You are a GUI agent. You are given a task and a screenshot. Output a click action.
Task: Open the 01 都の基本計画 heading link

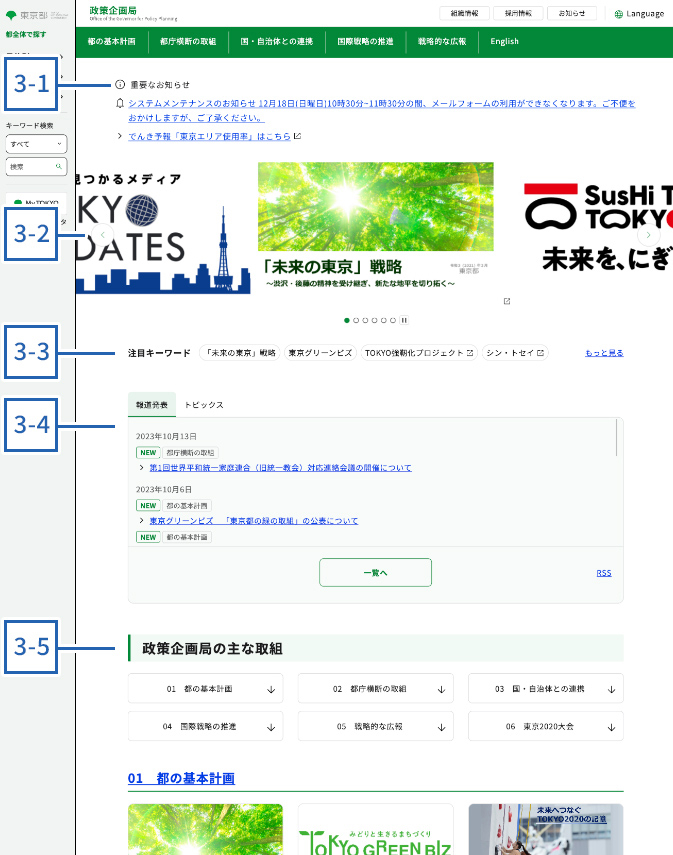[x=181, y=778]
